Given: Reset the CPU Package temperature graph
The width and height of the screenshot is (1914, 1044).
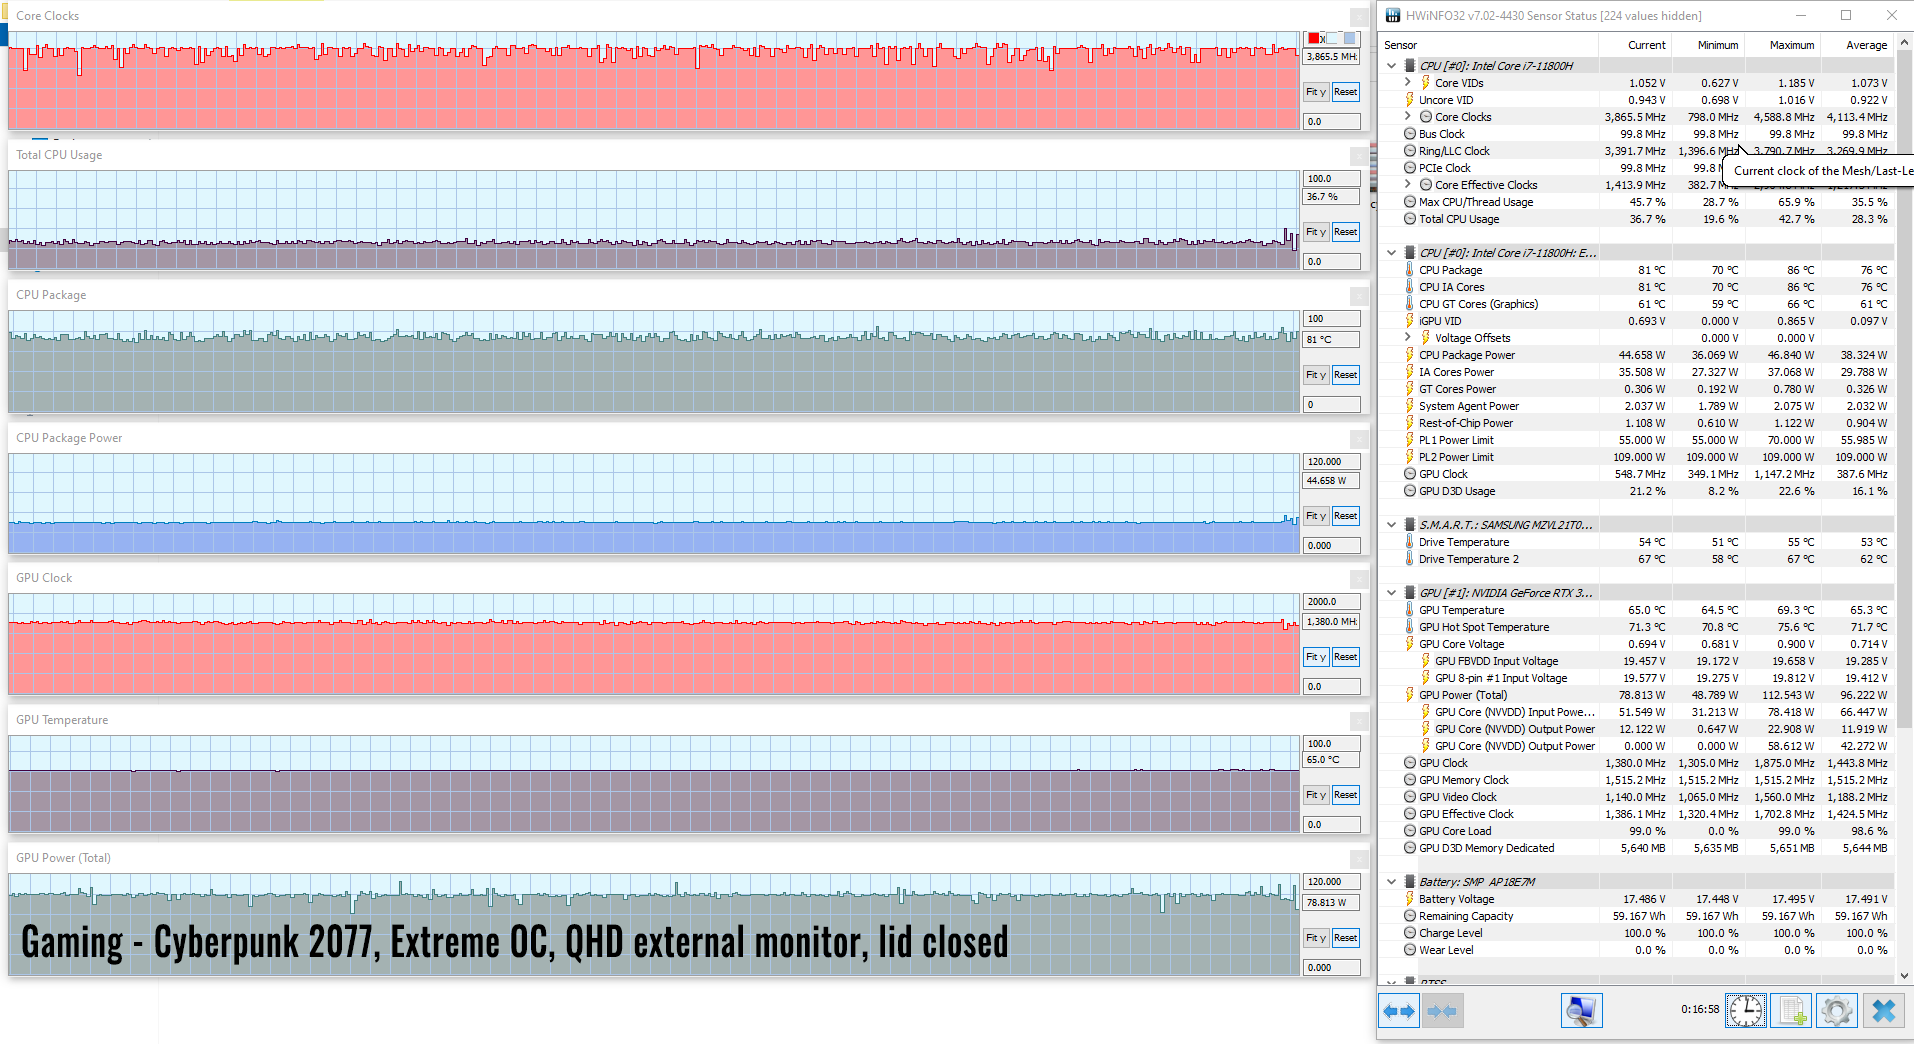Looking at the screenshot, I should tap(1346, 375).
